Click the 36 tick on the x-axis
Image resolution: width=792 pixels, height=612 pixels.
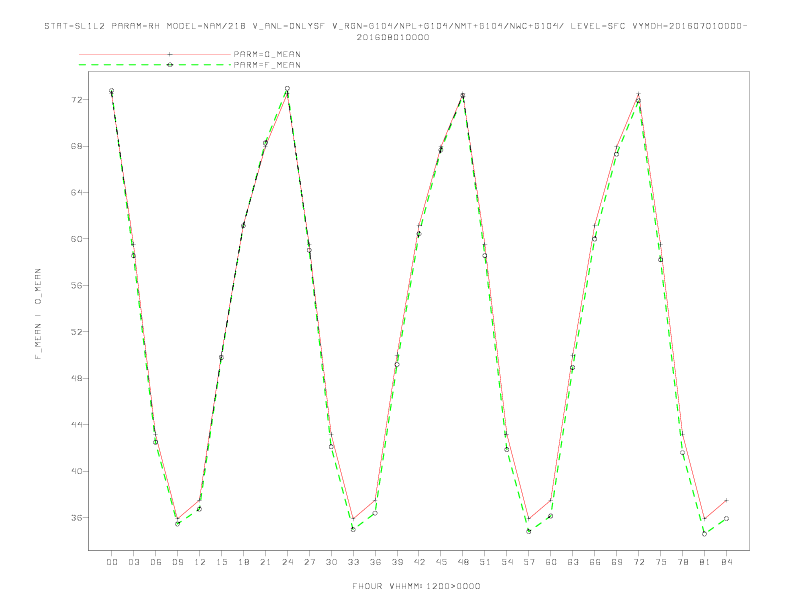[375, 562]
